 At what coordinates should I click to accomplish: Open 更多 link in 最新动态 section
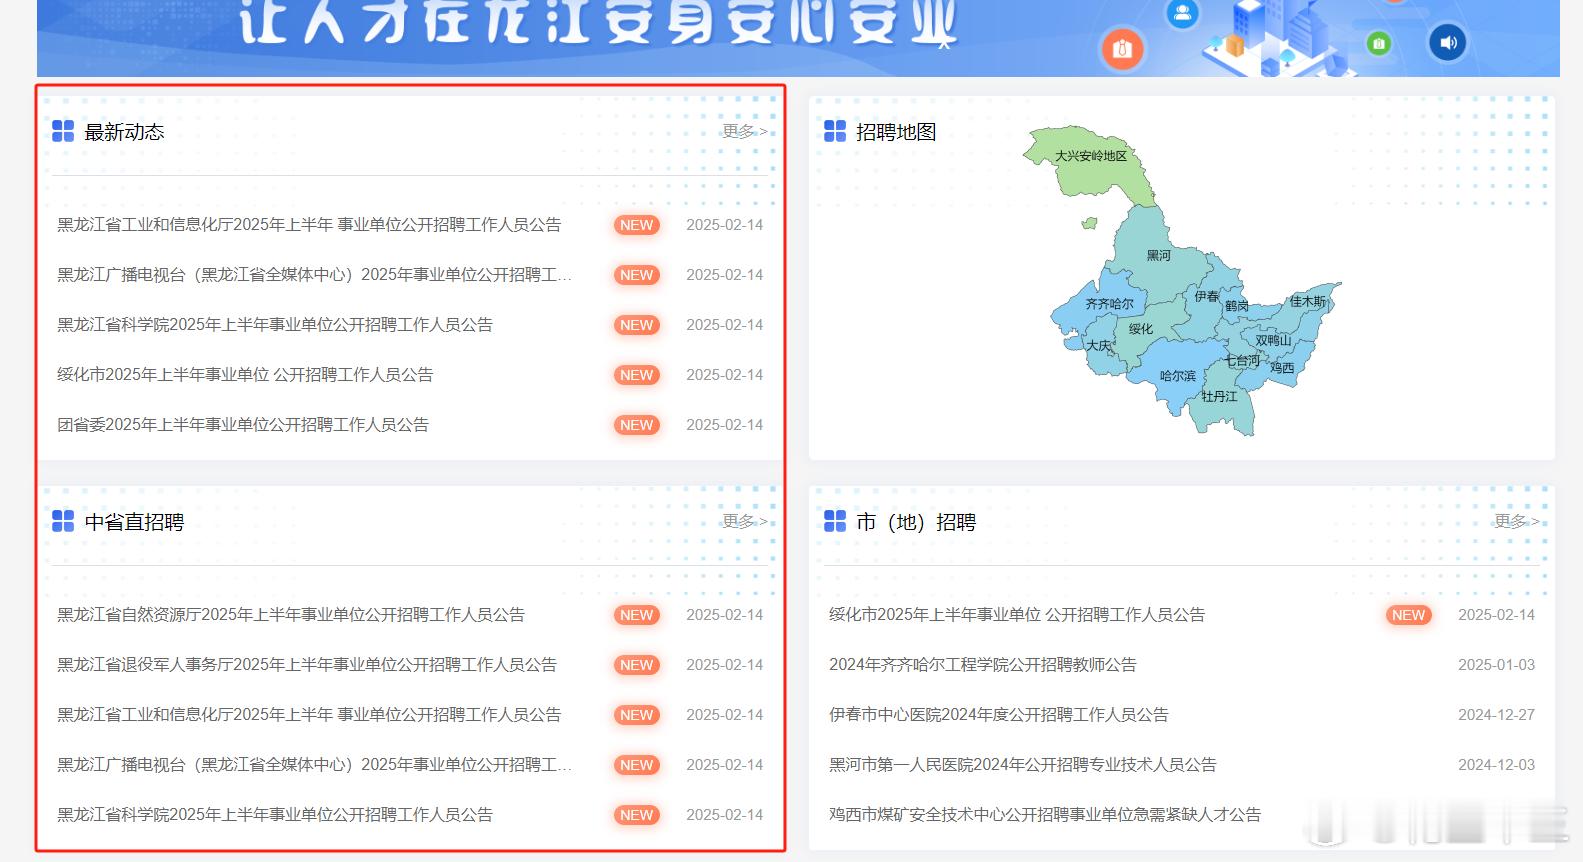(x=744, y=131)
